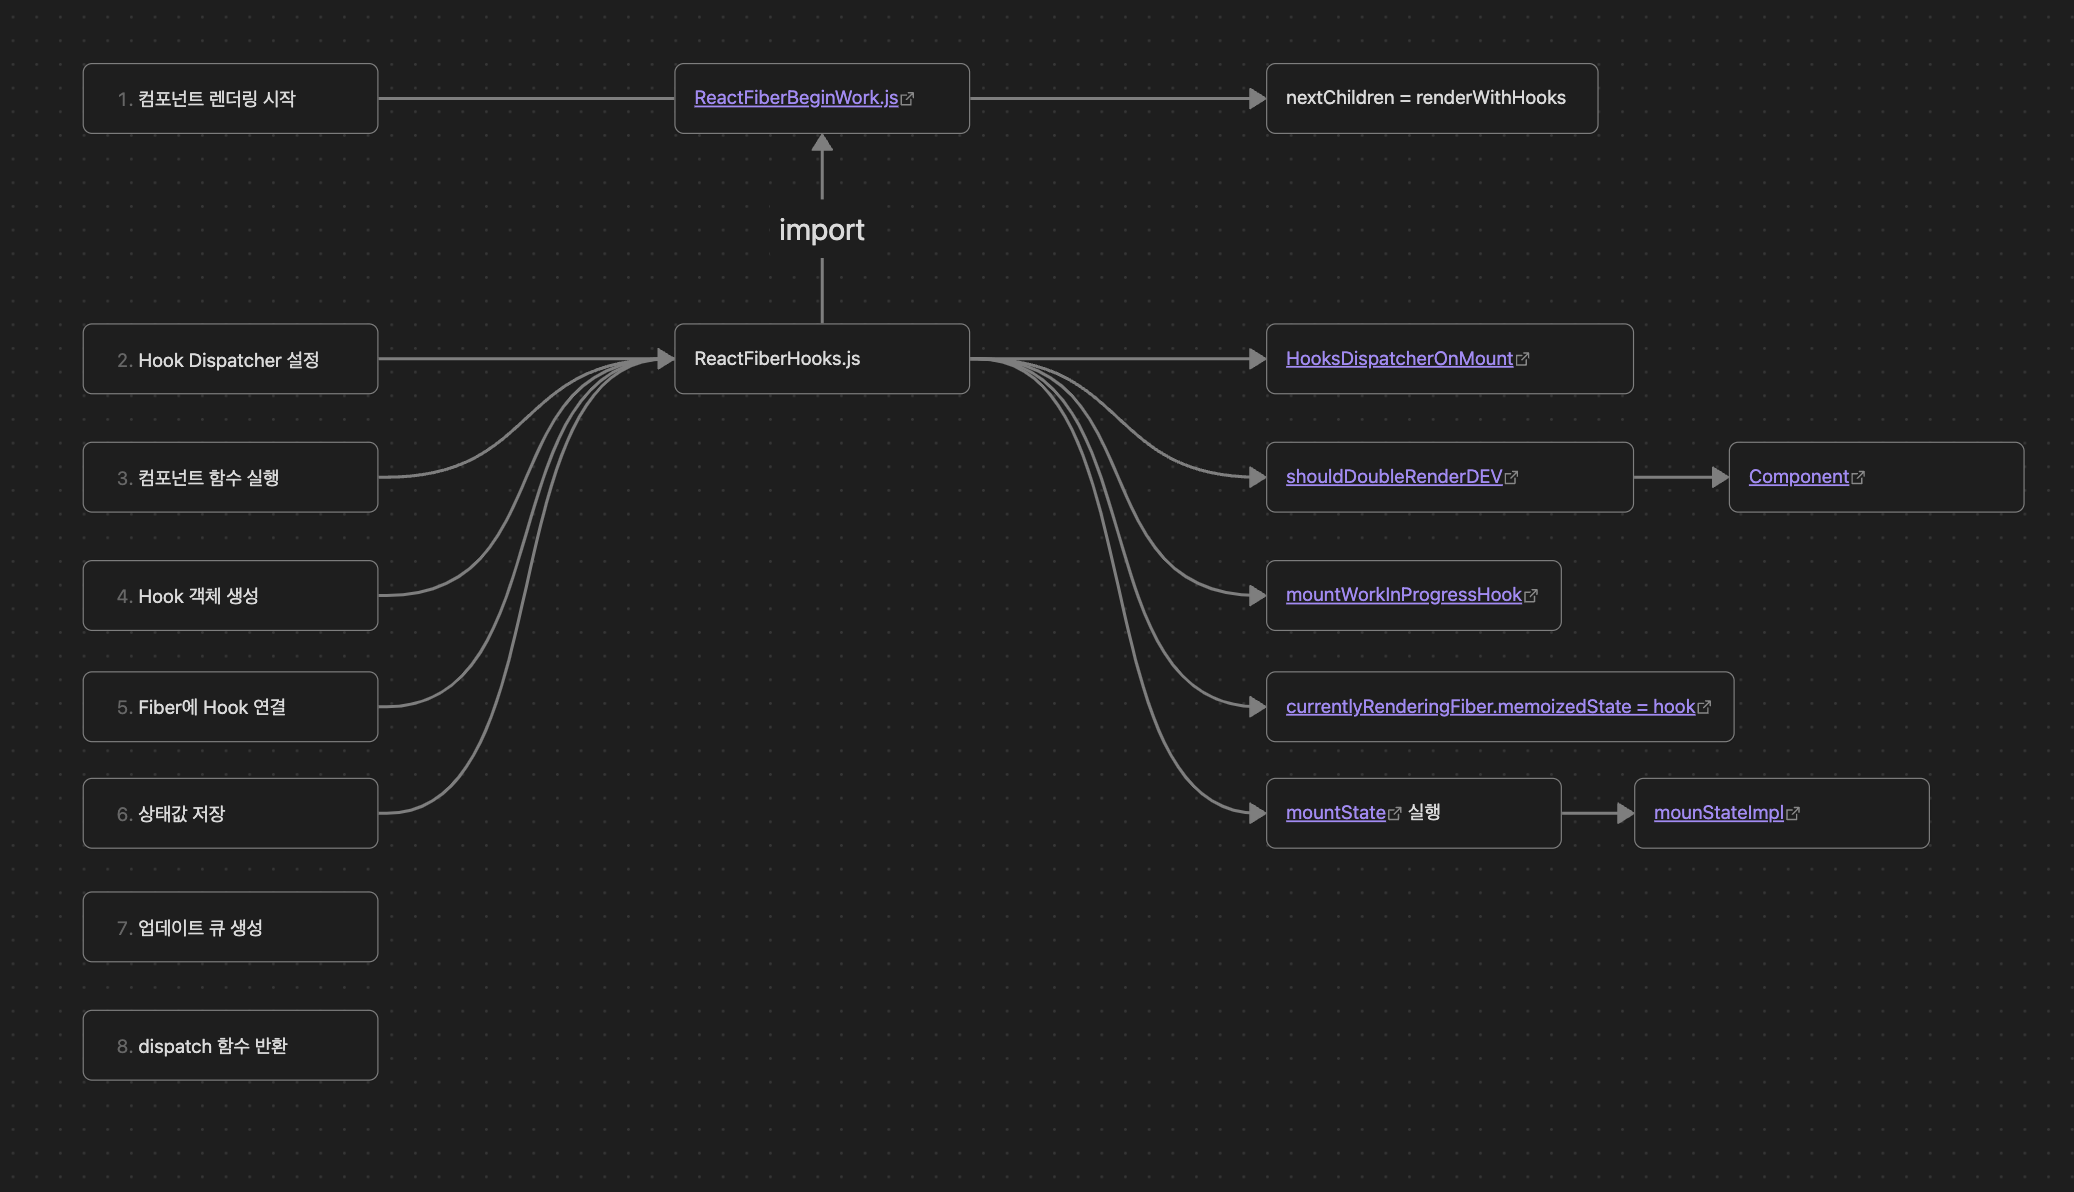
Task: Open currentlyRenderingFiber.memoizedState = hook link
Action: [x=1490, y=707]
